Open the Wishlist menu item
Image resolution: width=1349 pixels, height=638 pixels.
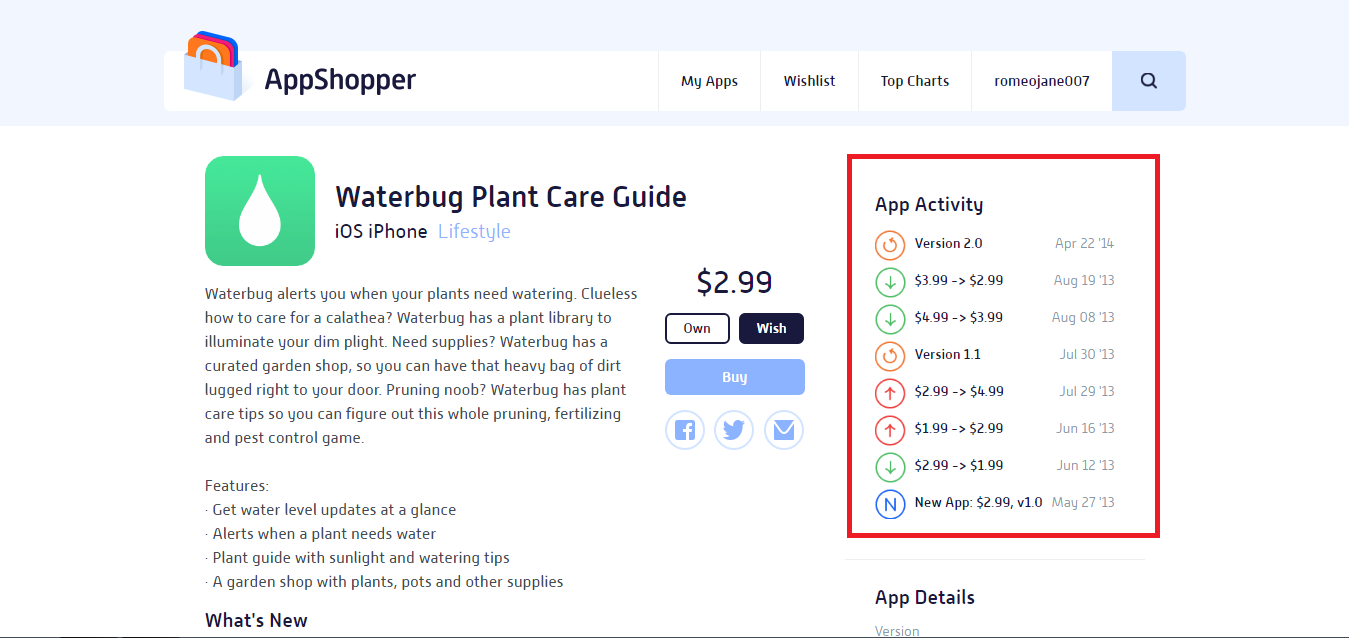tap(809, 80)
